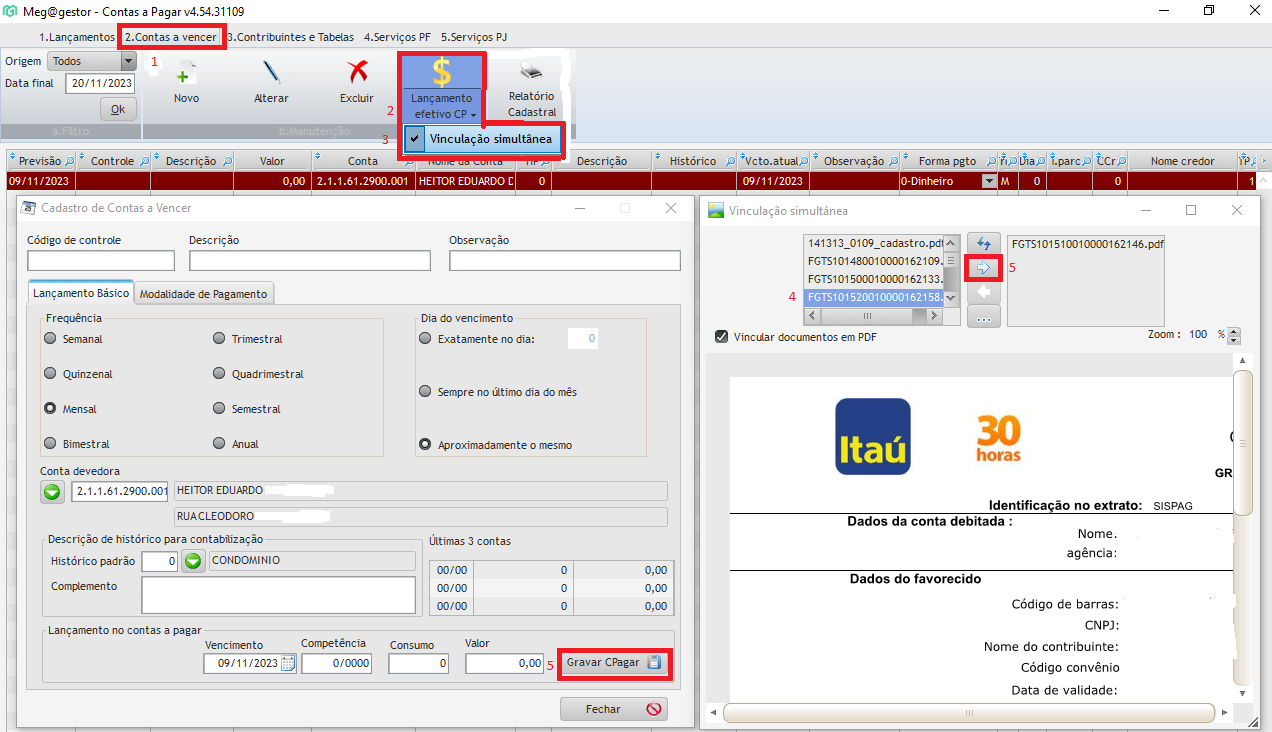The image size is (1272, 732).
Task: Open the 3.Contribuintes e Tabelas menu
Action: (x=290, y=37)
